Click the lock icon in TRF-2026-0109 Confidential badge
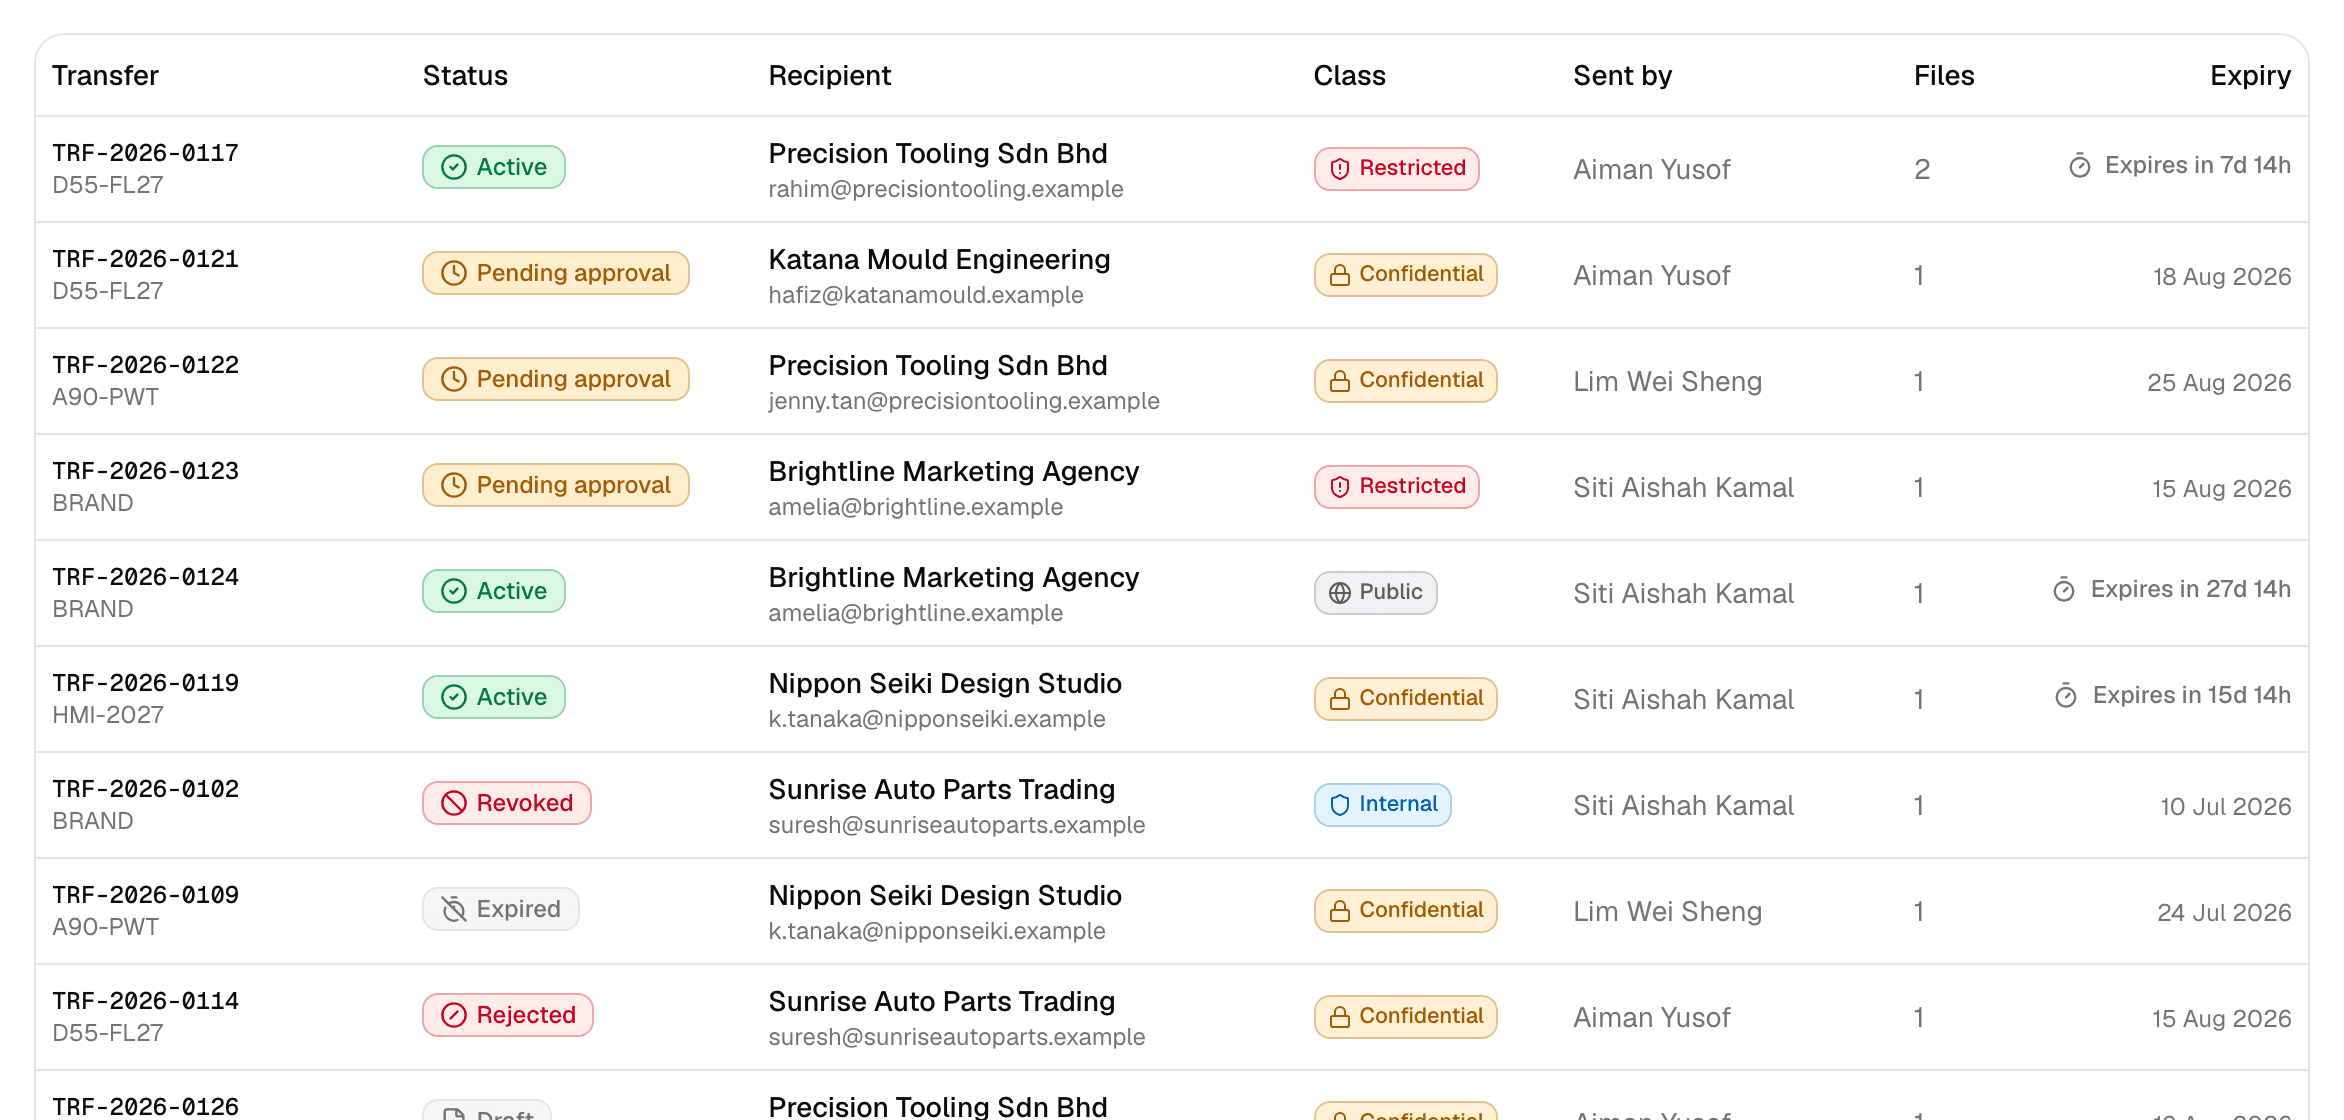 1340,911
